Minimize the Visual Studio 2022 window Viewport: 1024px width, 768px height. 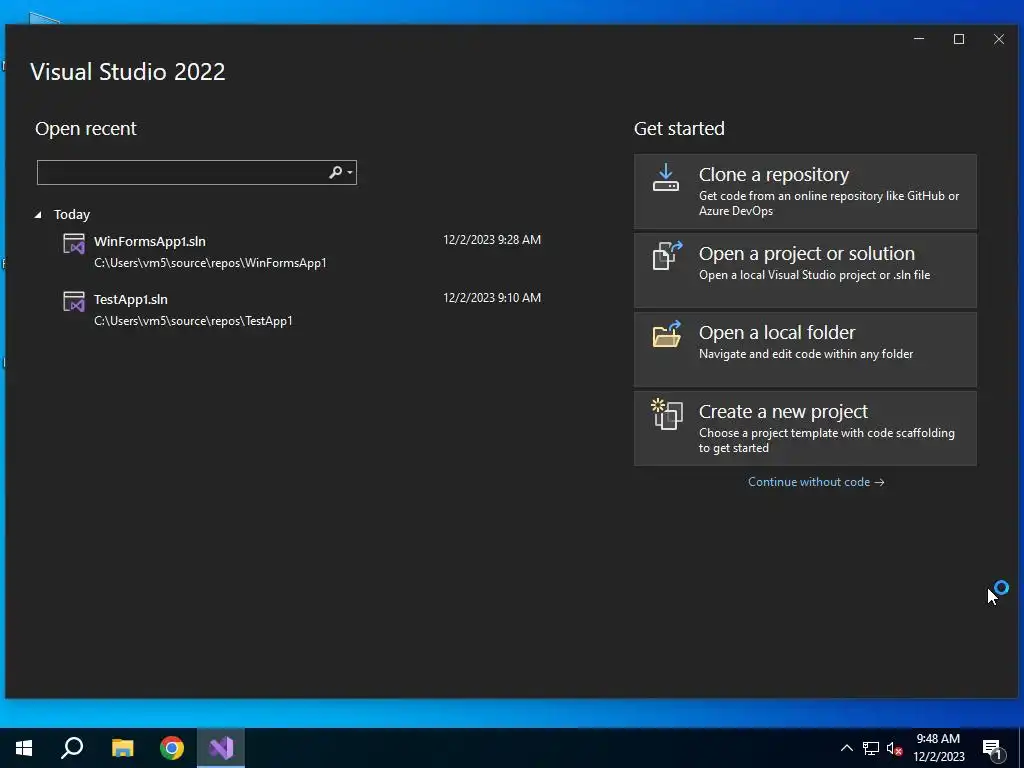pyautogui.click(x=919, y=39)
